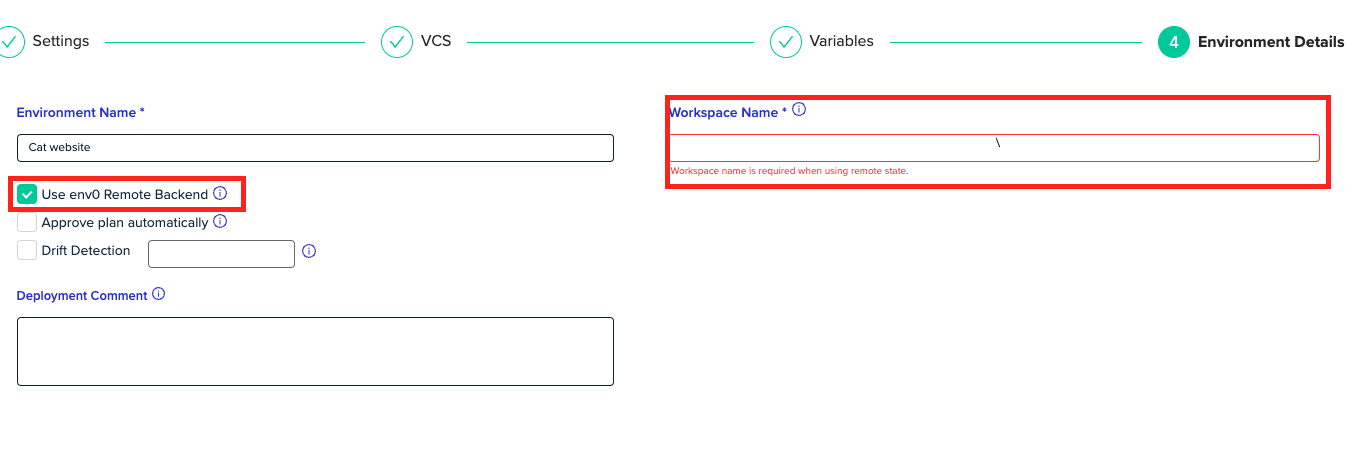Click the 'Approve plan automatically' label text

pos(125,223)
